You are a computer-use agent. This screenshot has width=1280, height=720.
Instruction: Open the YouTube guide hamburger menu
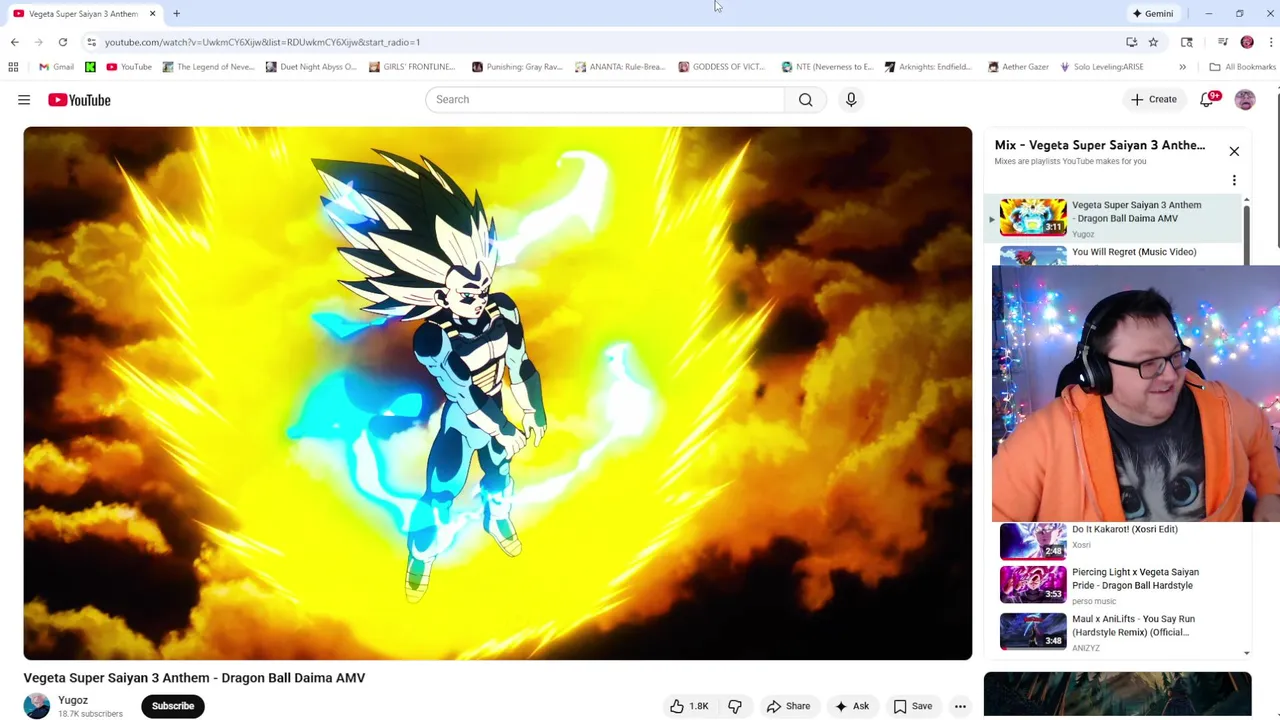[24, 100]
